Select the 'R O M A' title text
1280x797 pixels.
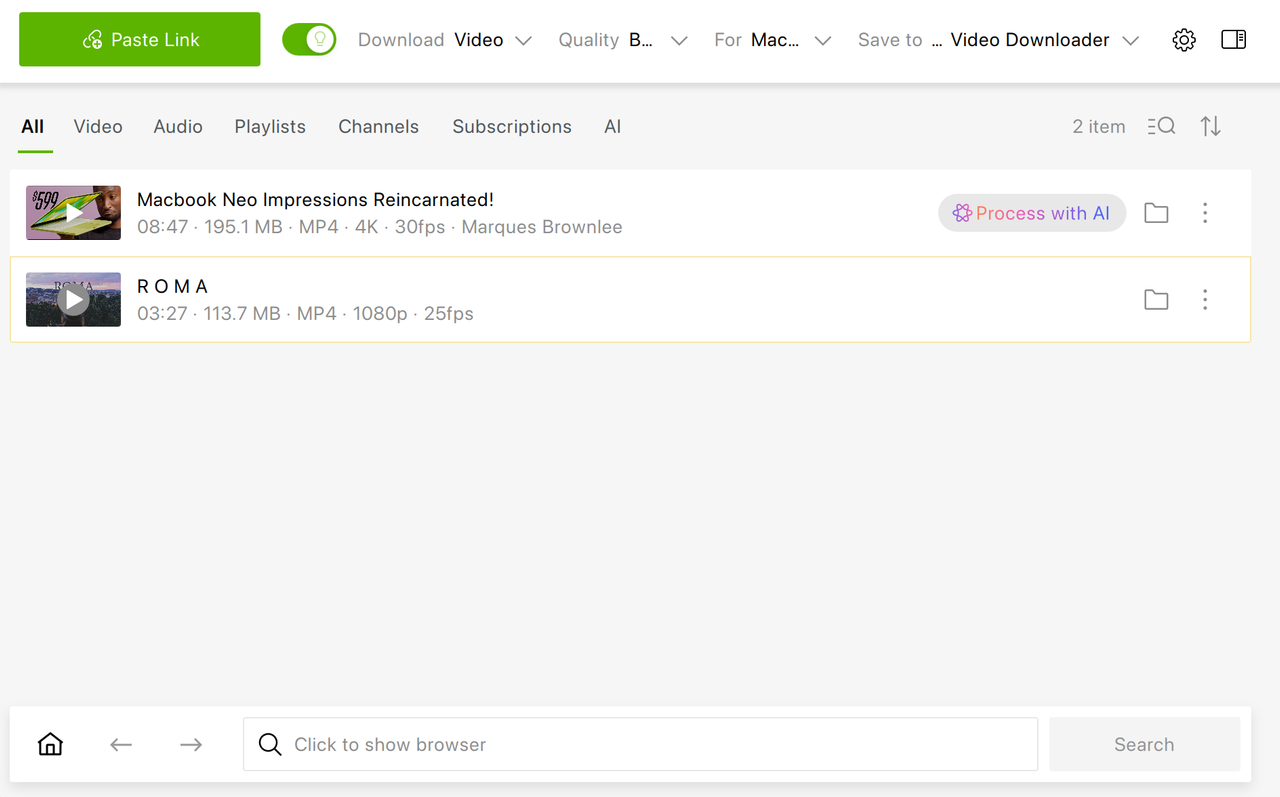pos(172,287)
